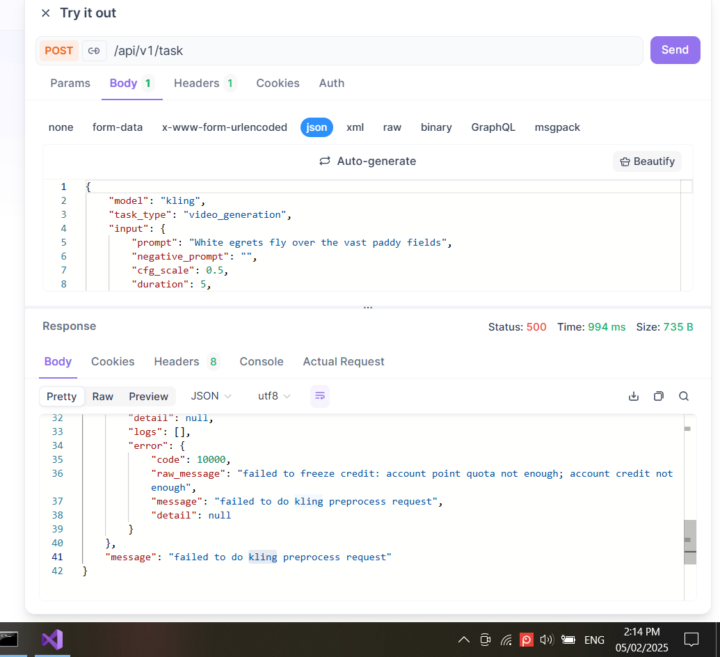Download the response body
720x657 pixels.
pos(634,396)
